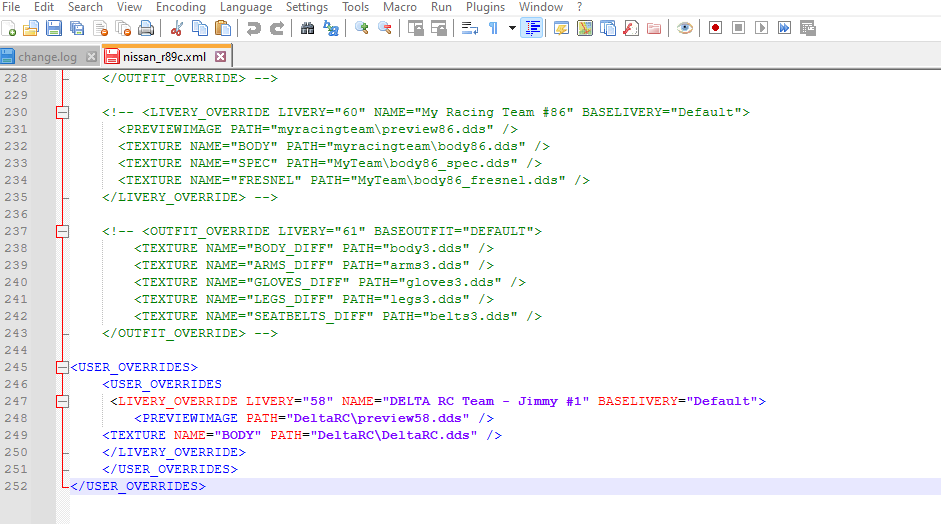Open the Edit menu

[x=44, y=7]
